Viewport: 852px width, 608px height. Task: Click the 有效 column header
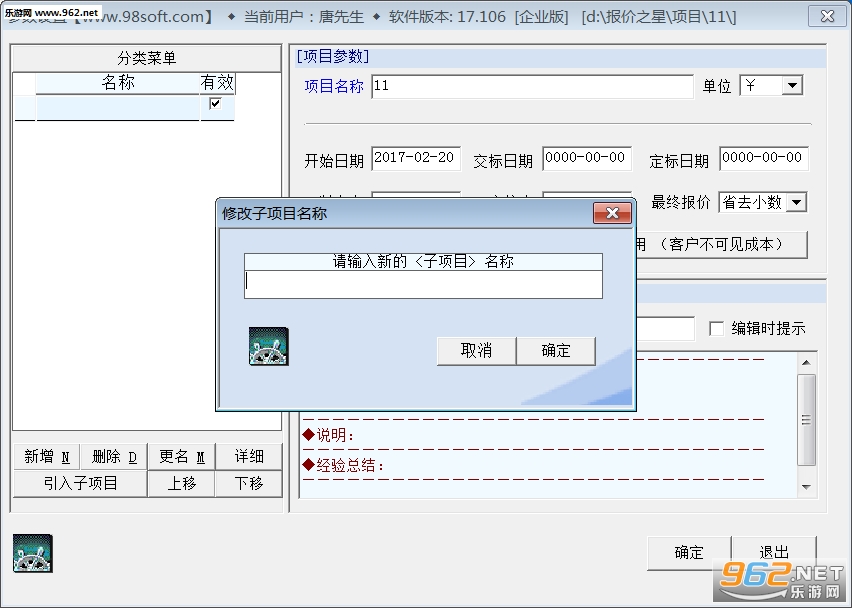click(x=217, y=83)
